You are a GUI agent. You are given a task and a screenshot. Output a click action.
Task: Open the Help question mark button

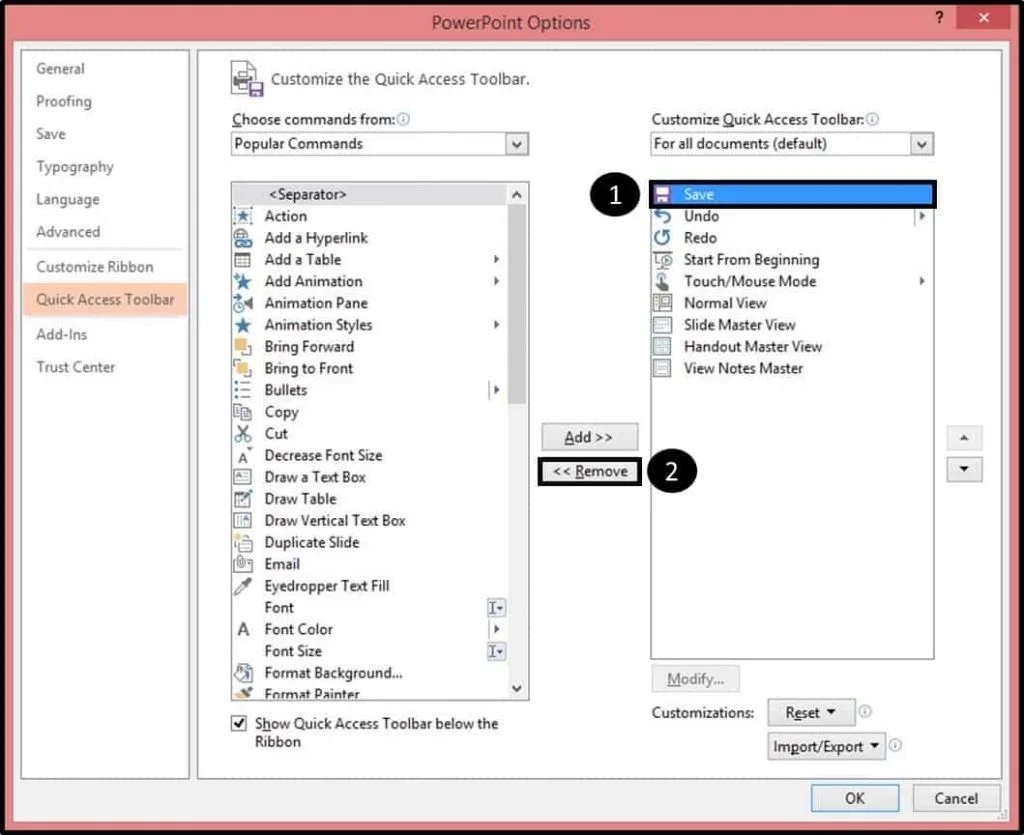click(939, 18)
